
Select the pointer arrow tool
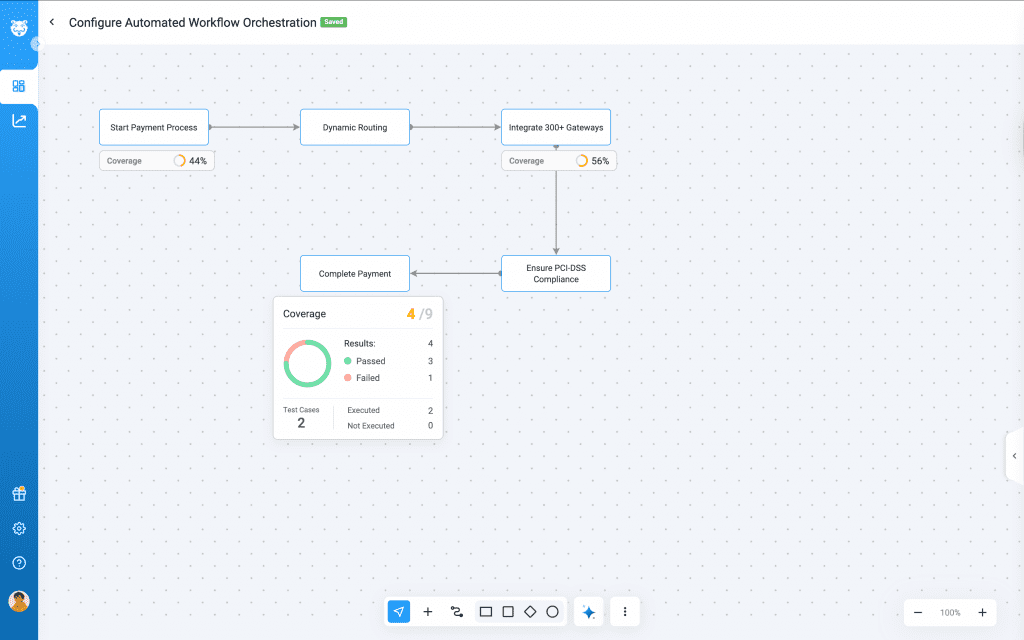point(399,612)
